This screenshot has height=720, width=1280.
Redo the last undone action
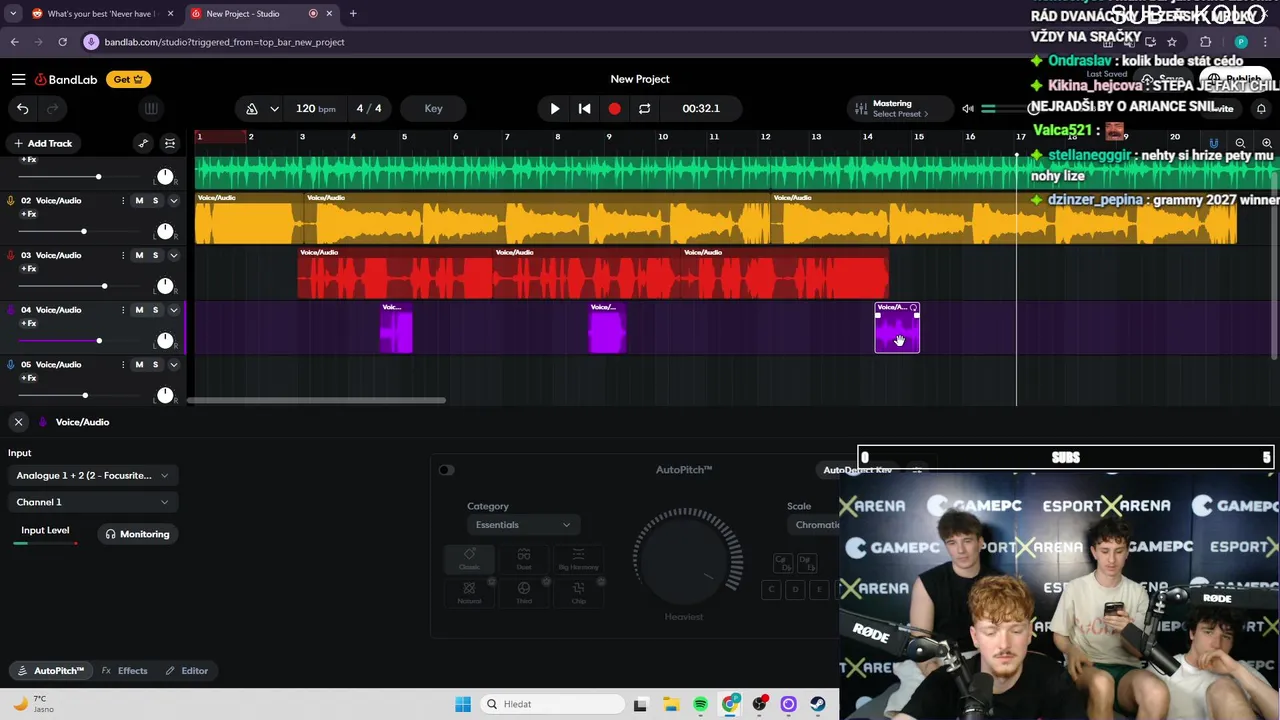click(x=53, y=108)
